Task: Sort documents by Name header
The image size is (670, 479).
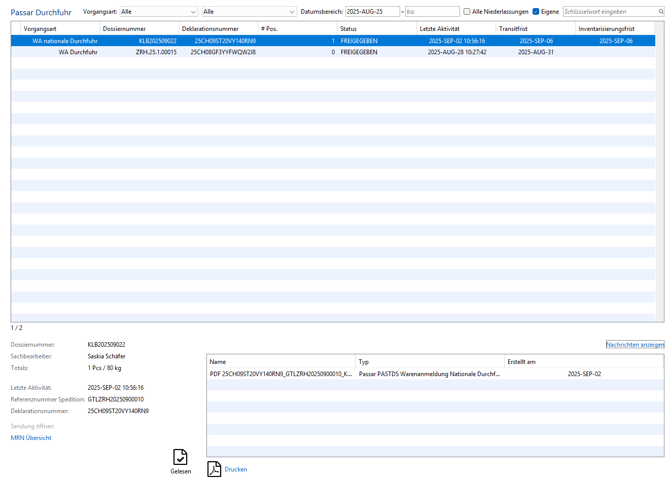Action: pyautogui.click(x=281, y=361)
